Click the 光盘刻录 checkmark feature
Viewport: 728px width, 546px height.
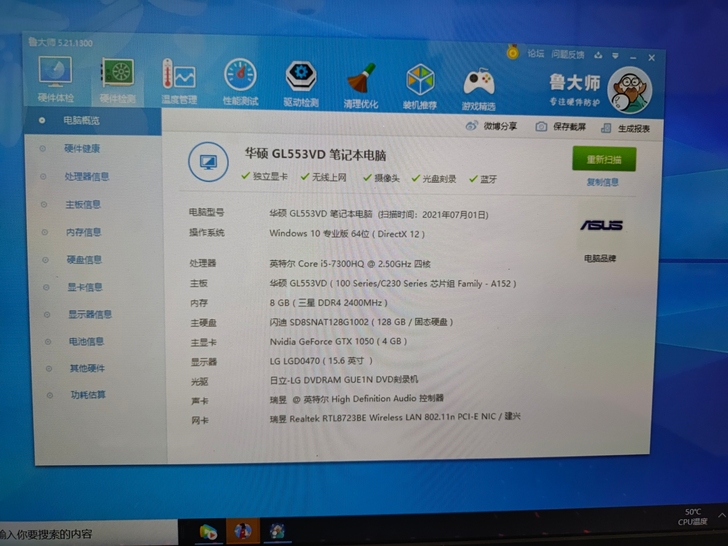[434, 179]
